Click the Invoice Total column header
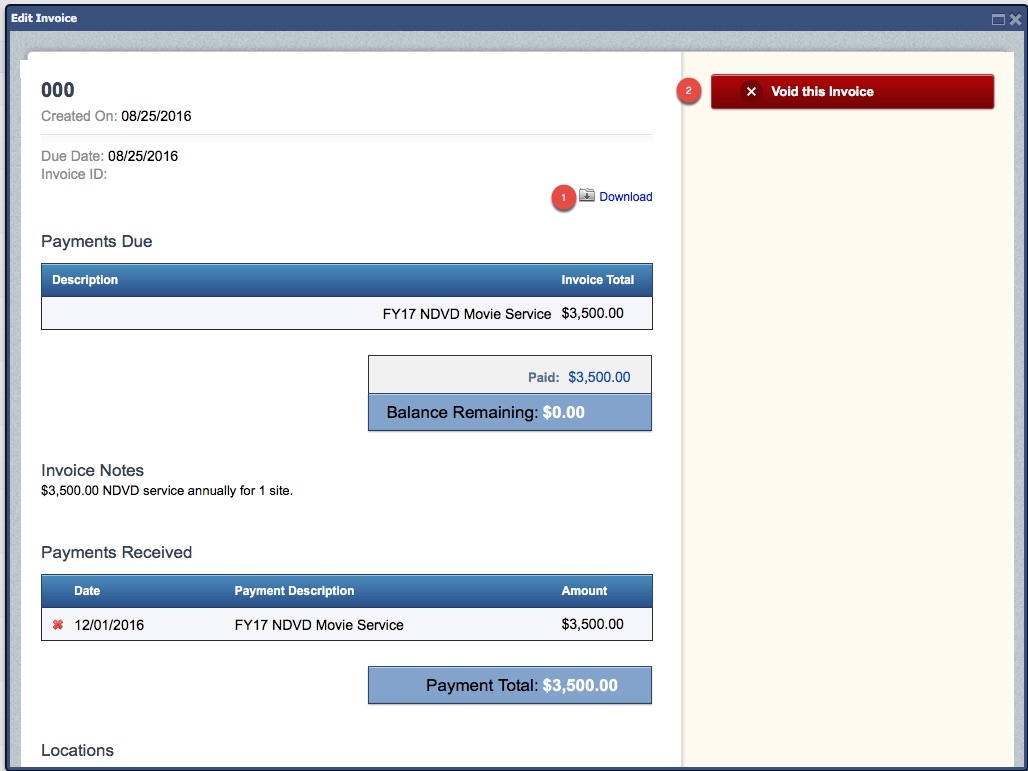The image size is (1028, 771). pyautogui.click(x=597, y=280)
